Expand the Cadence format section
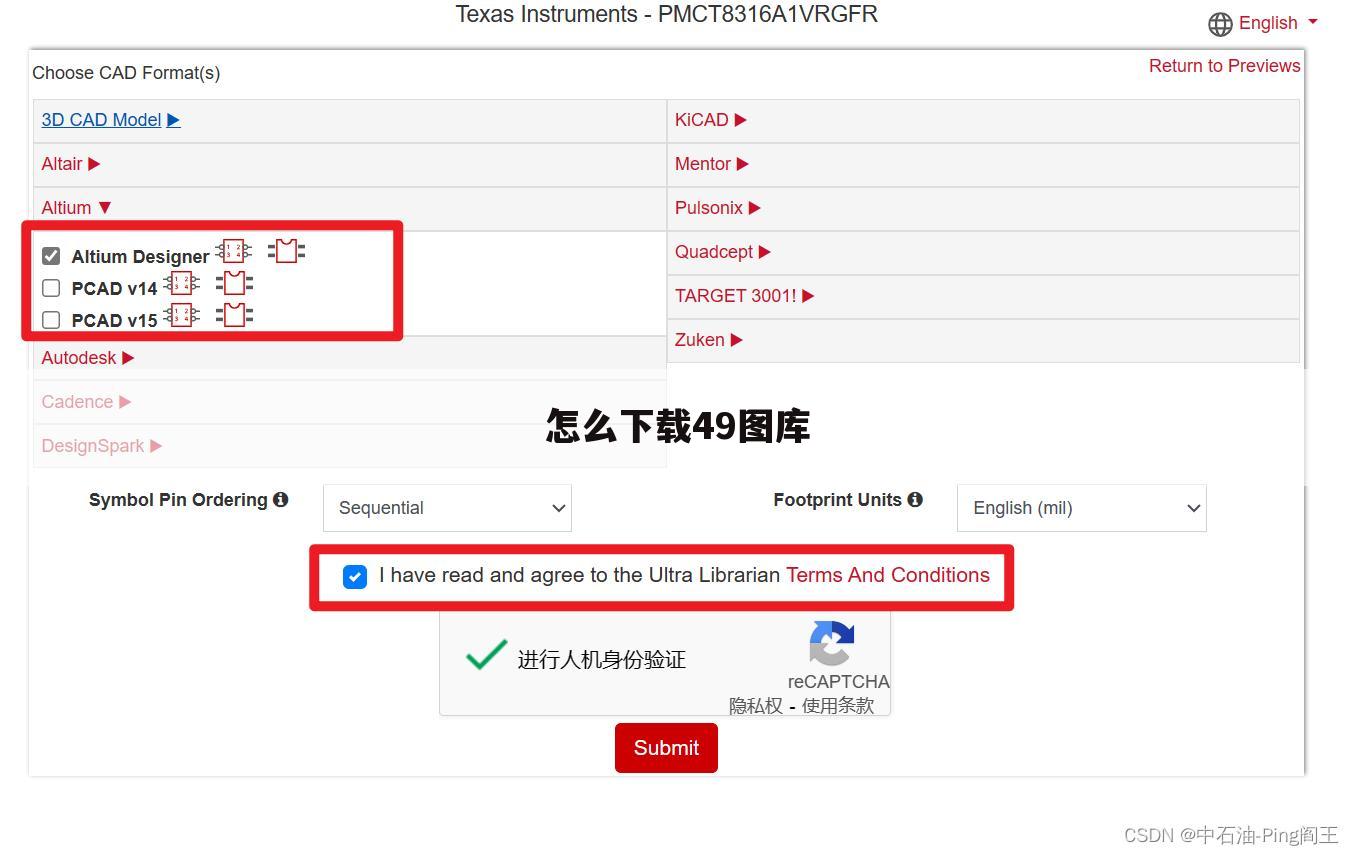Screen dimensions: 1354x855 pyautogui.click(x=86, y=402)
